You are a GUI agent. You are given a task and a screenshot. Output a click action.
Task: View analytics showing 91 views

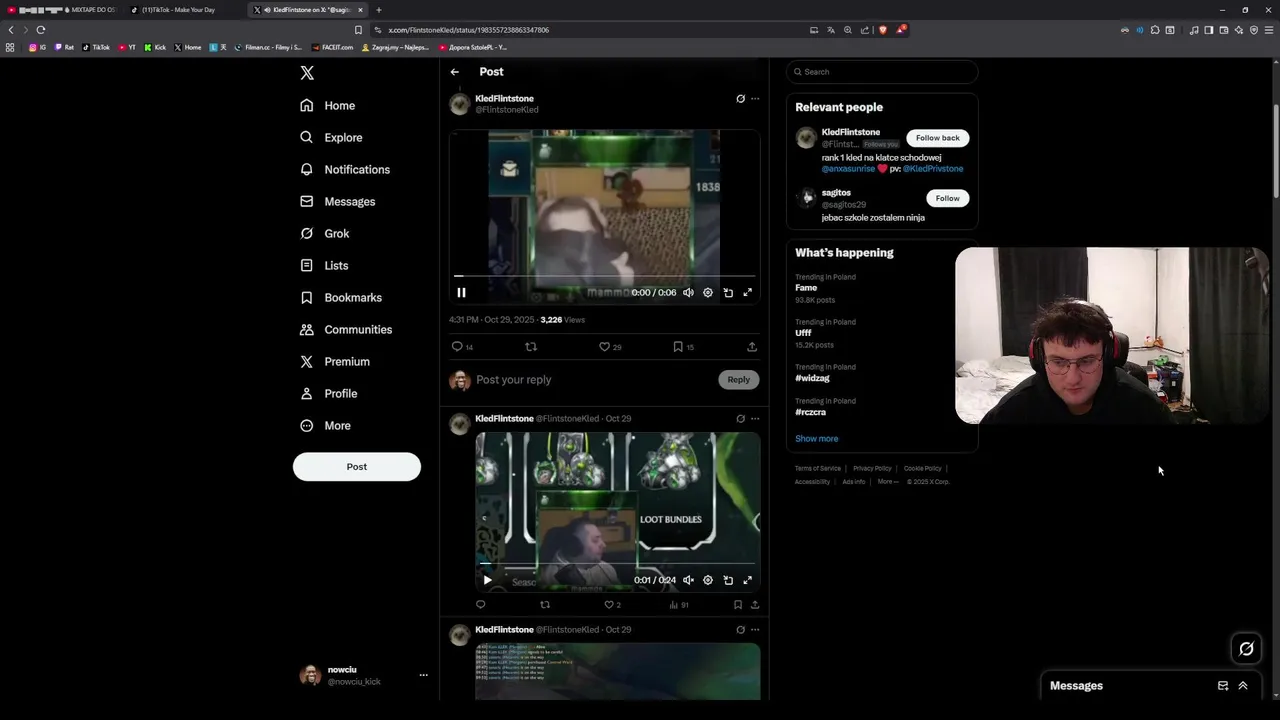pyautogui.click(x=679, y=605)
